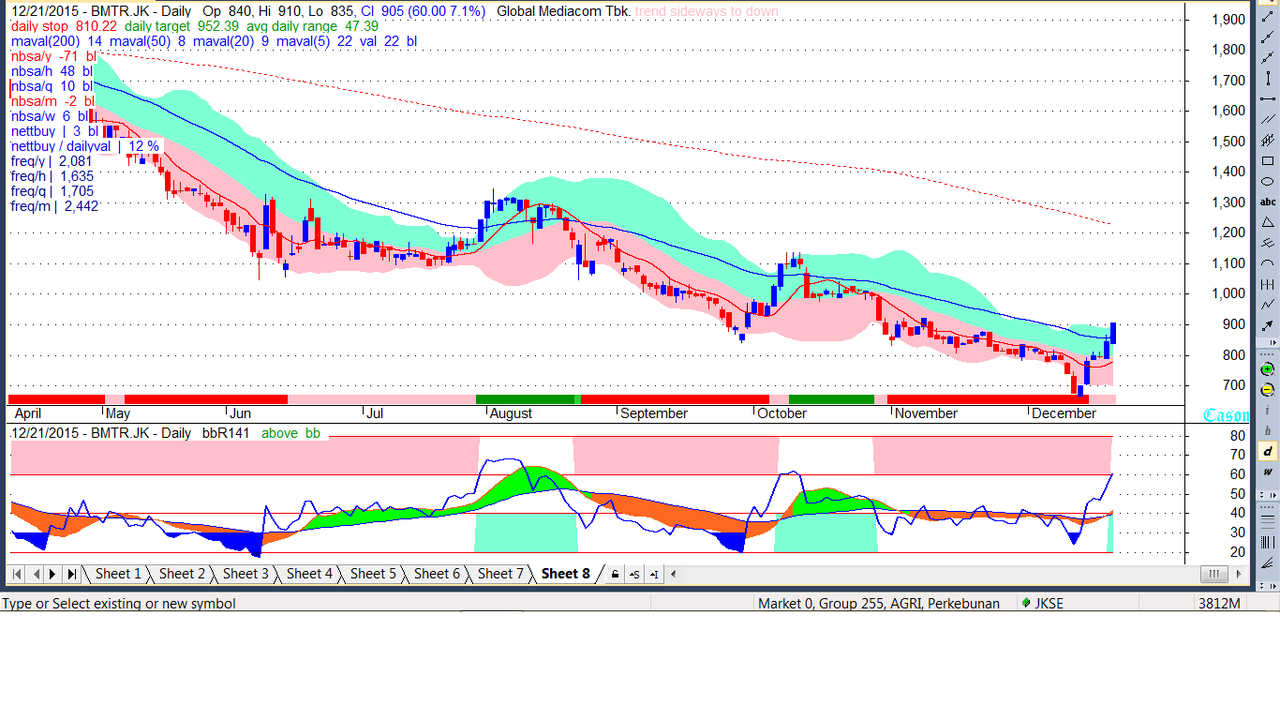Click the green zoom in icon
This screenshot has width=1280, height=720.
tap(1267, 369)
